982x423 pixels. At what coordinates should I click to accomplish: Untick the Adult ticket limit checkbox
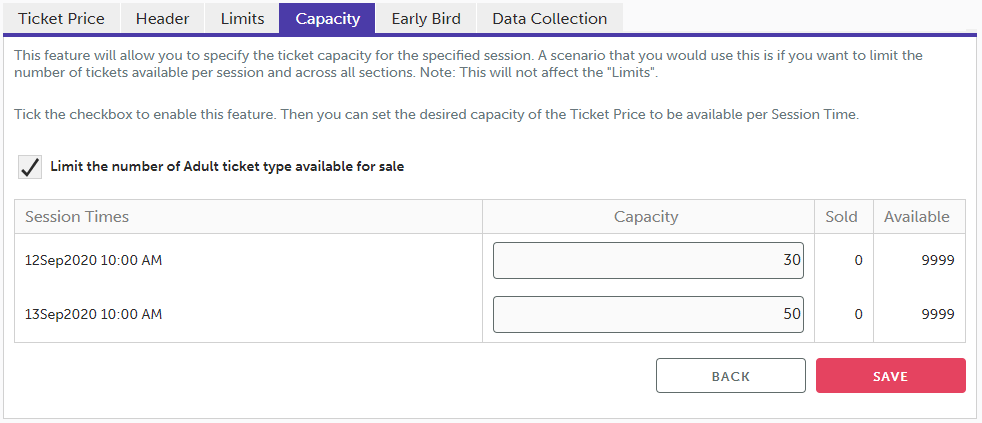(x=30, y=167)
